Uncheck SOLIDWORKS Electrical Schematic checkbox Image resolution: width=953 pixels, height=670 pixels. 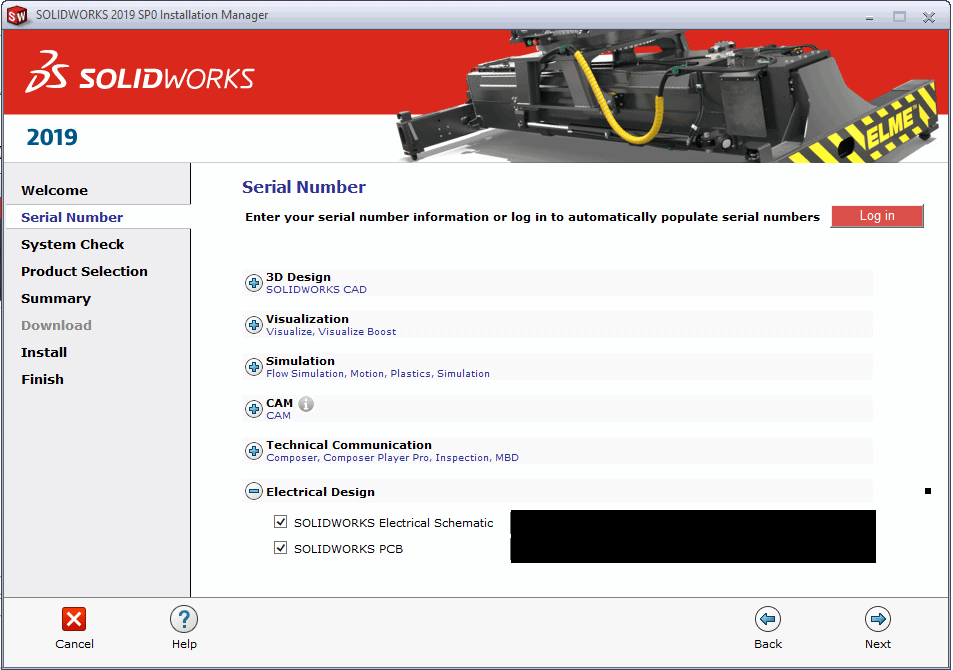280,522
